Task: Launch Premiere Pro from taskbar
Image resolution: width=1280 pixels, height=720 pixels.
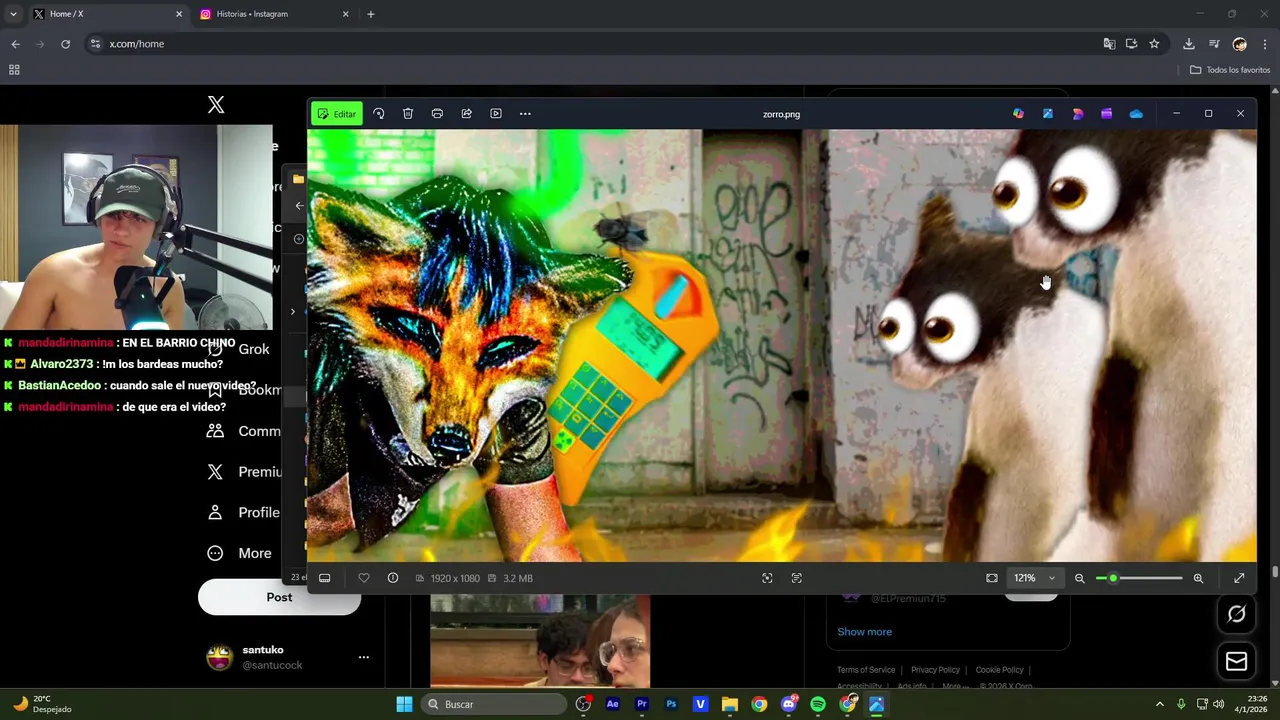Action: (642, 704)
